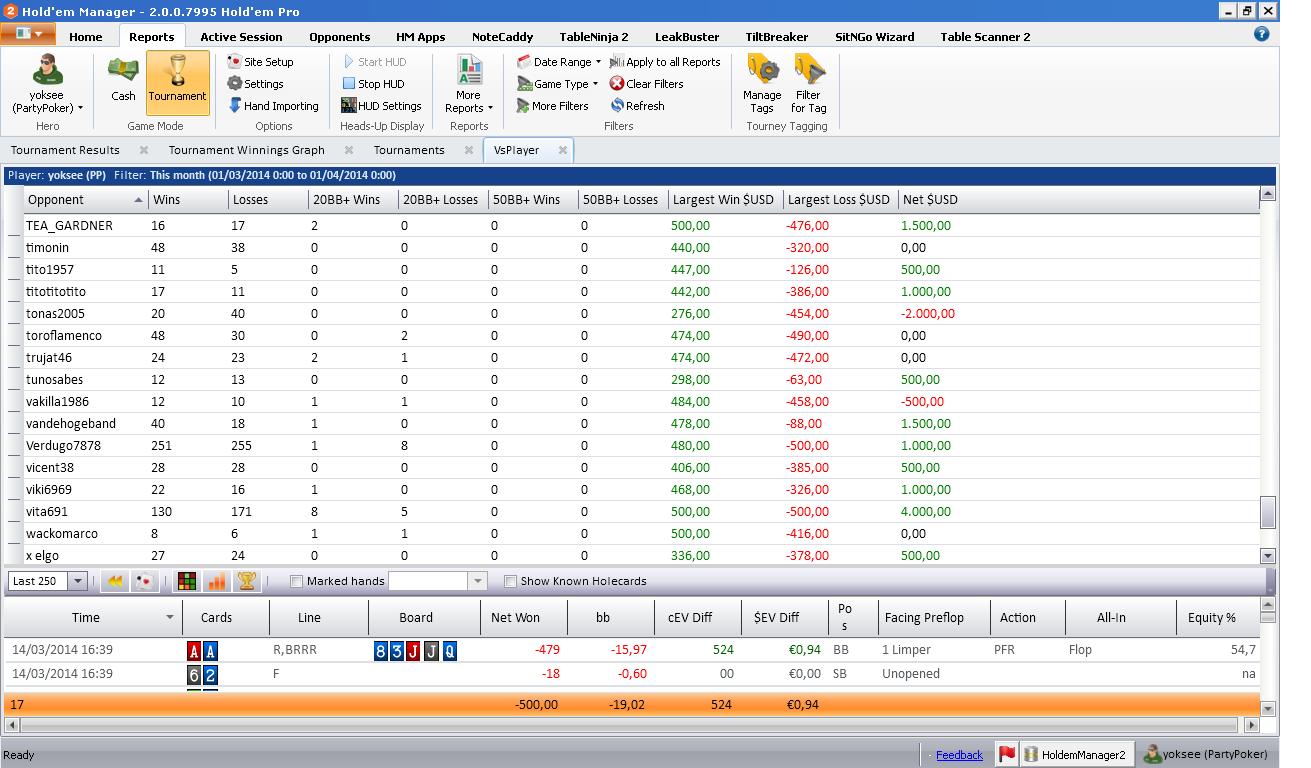Open Site Setup options
Screen dimensions: 1311x768
click(260, 62)
